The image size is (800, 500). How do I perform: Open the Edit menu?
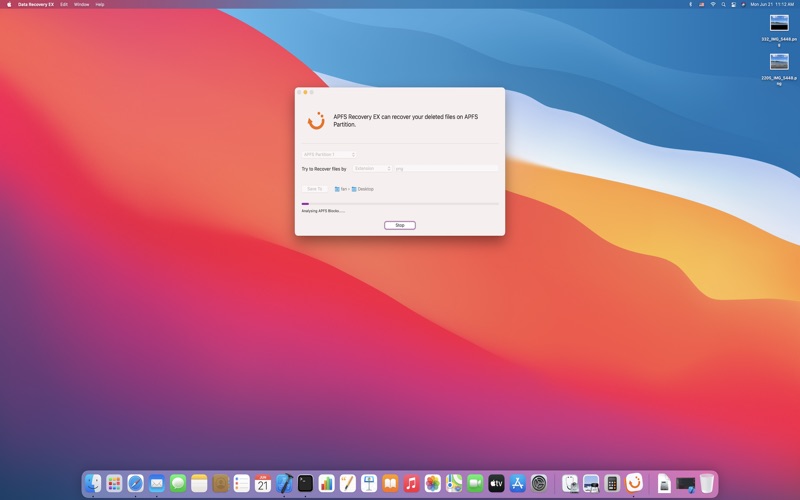click(x=64, y=4)
